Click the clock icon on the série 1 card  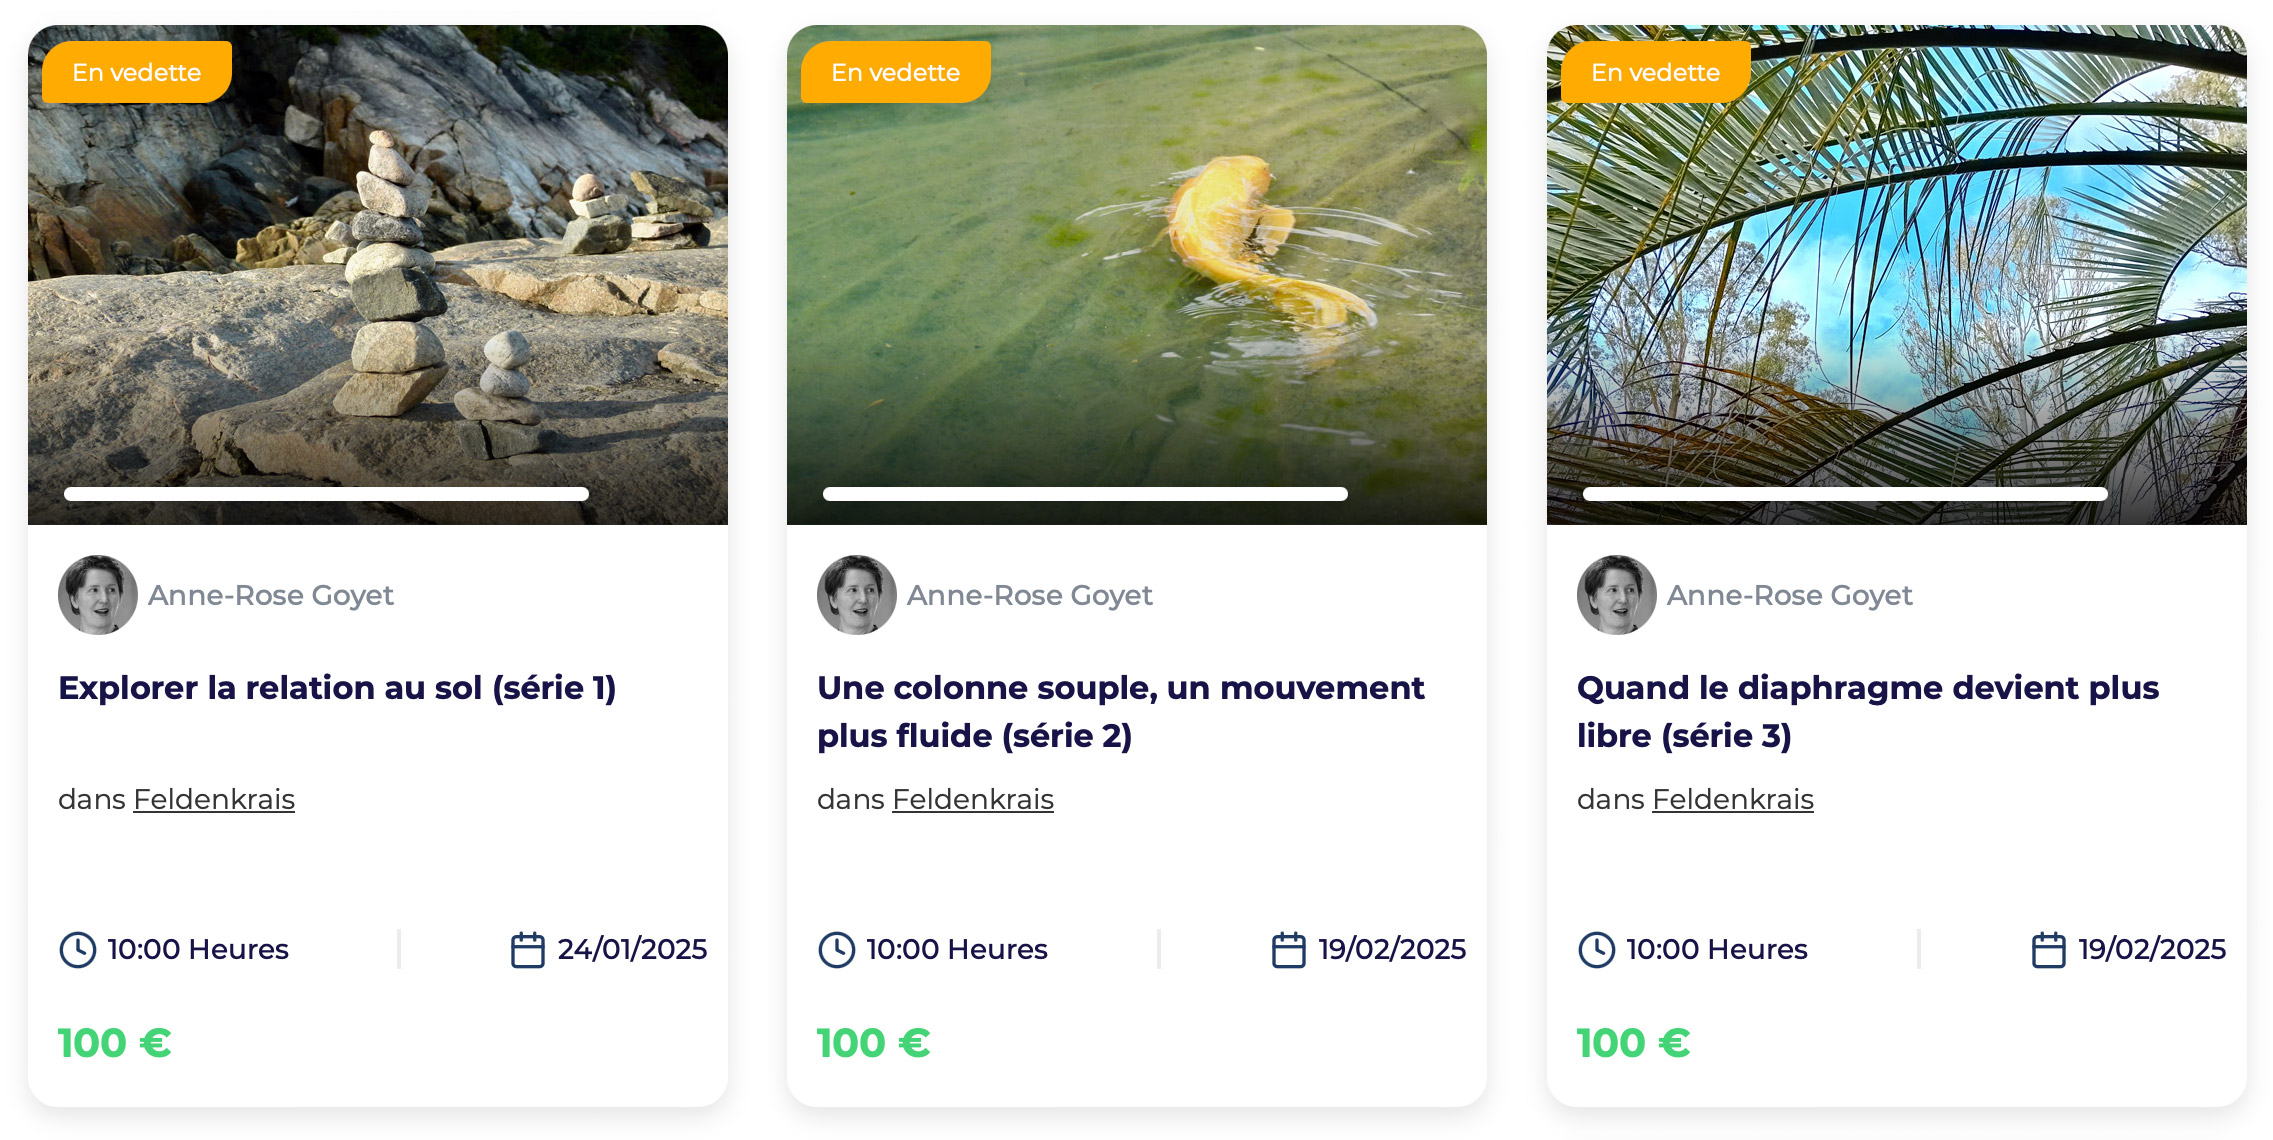[x=77, y=949]
